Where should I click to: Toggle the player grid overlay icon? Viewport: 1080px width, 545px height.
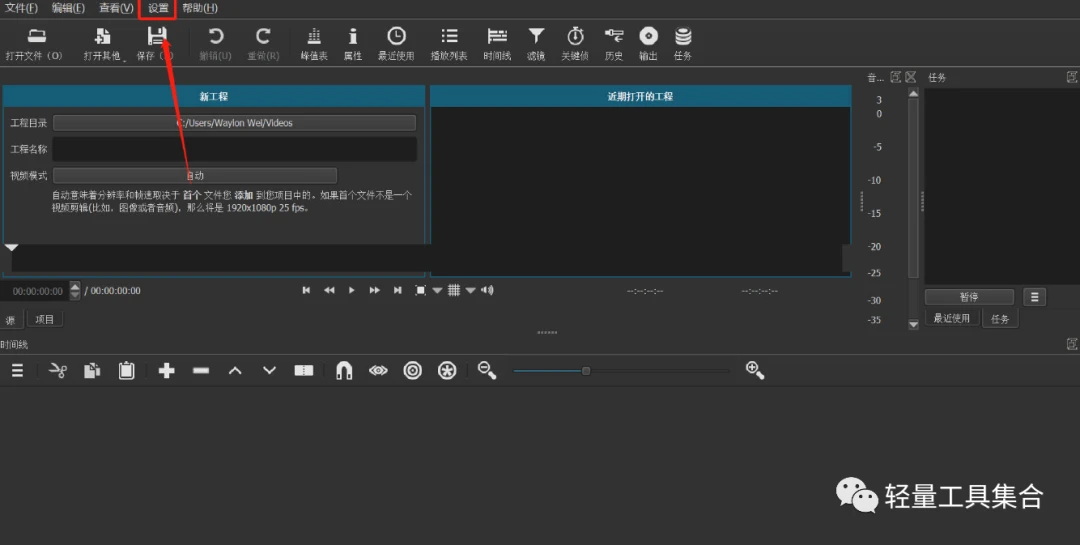tap(454, 290)
